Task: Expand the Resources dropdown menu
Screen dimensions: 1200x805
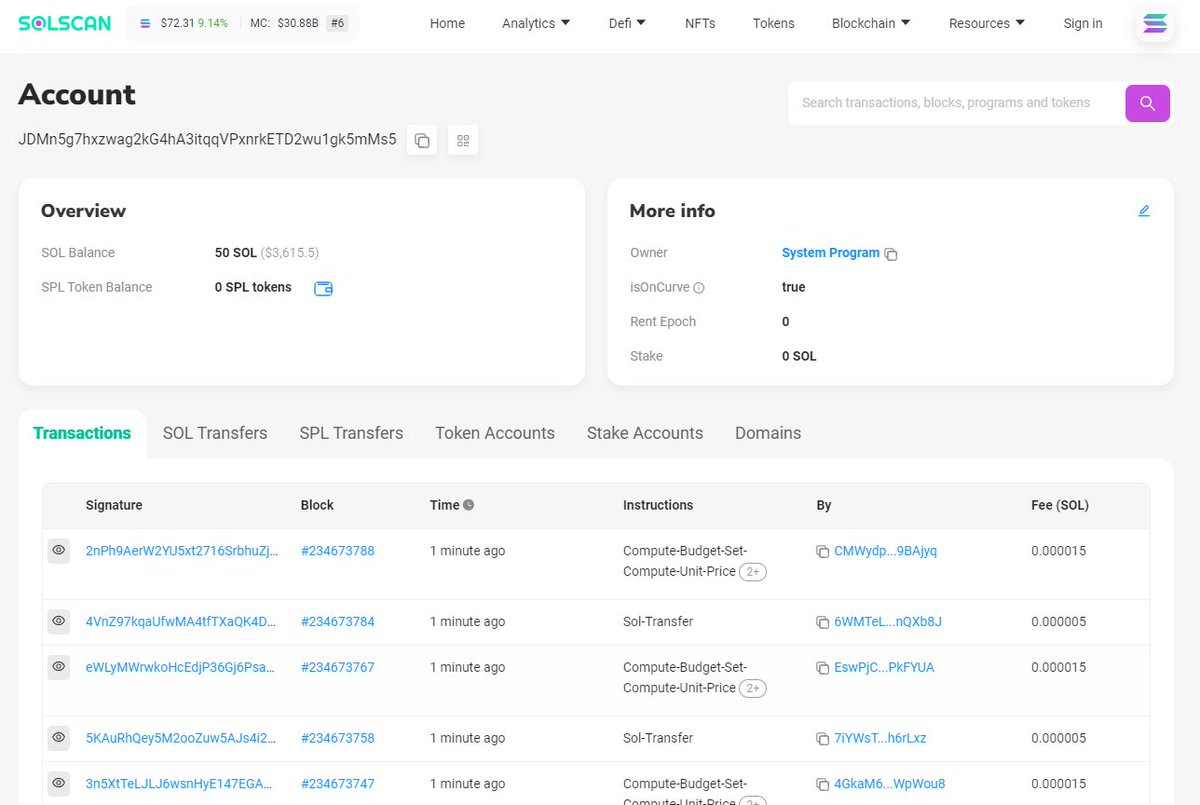Action: coord(987,23)
